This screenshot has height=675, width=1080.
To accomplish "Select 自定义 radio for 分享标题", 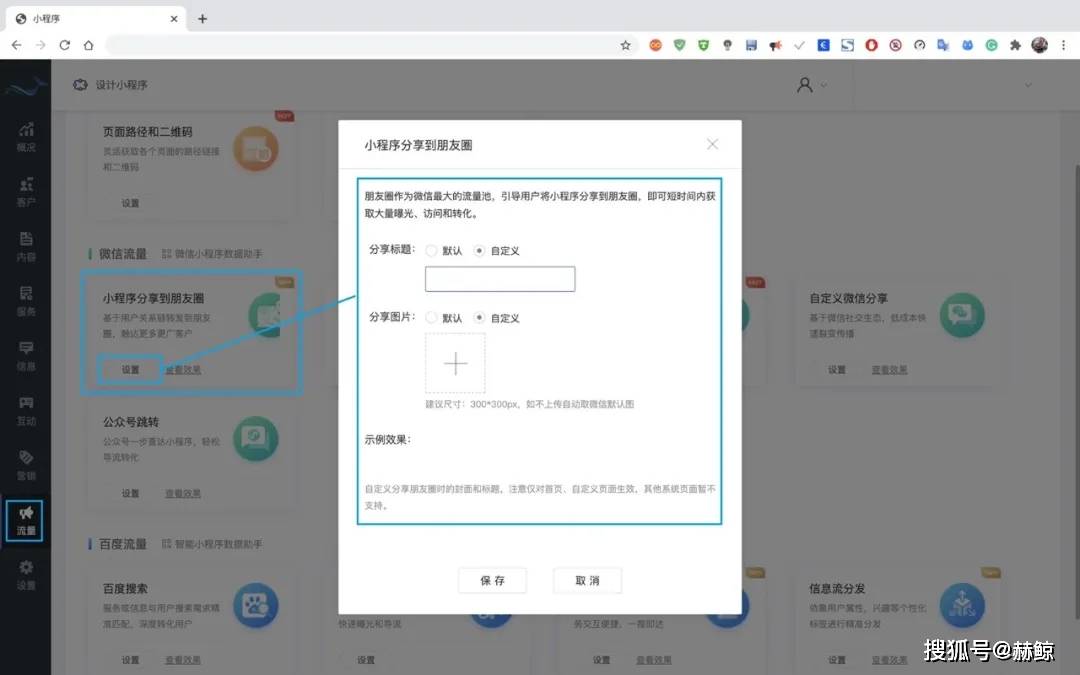I will click(480, 250).
